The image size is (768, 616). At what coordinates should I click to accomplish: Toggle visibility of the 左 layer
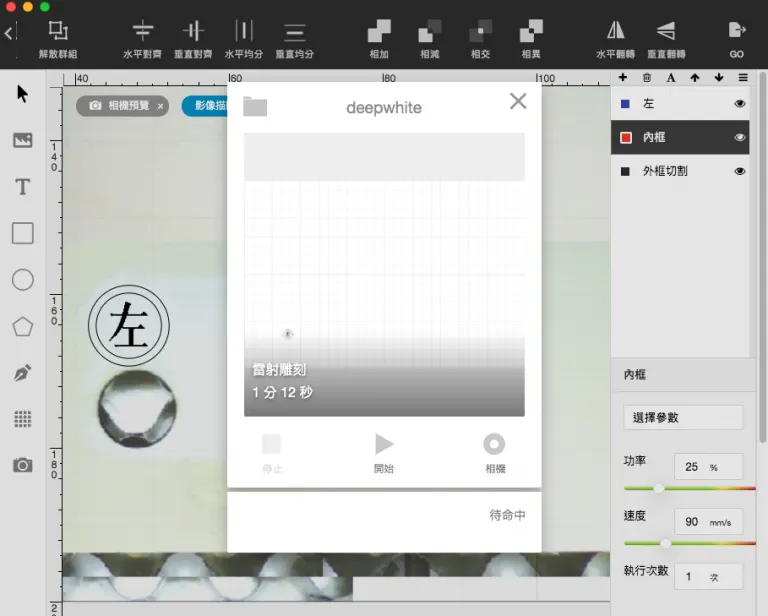(740, 103)
